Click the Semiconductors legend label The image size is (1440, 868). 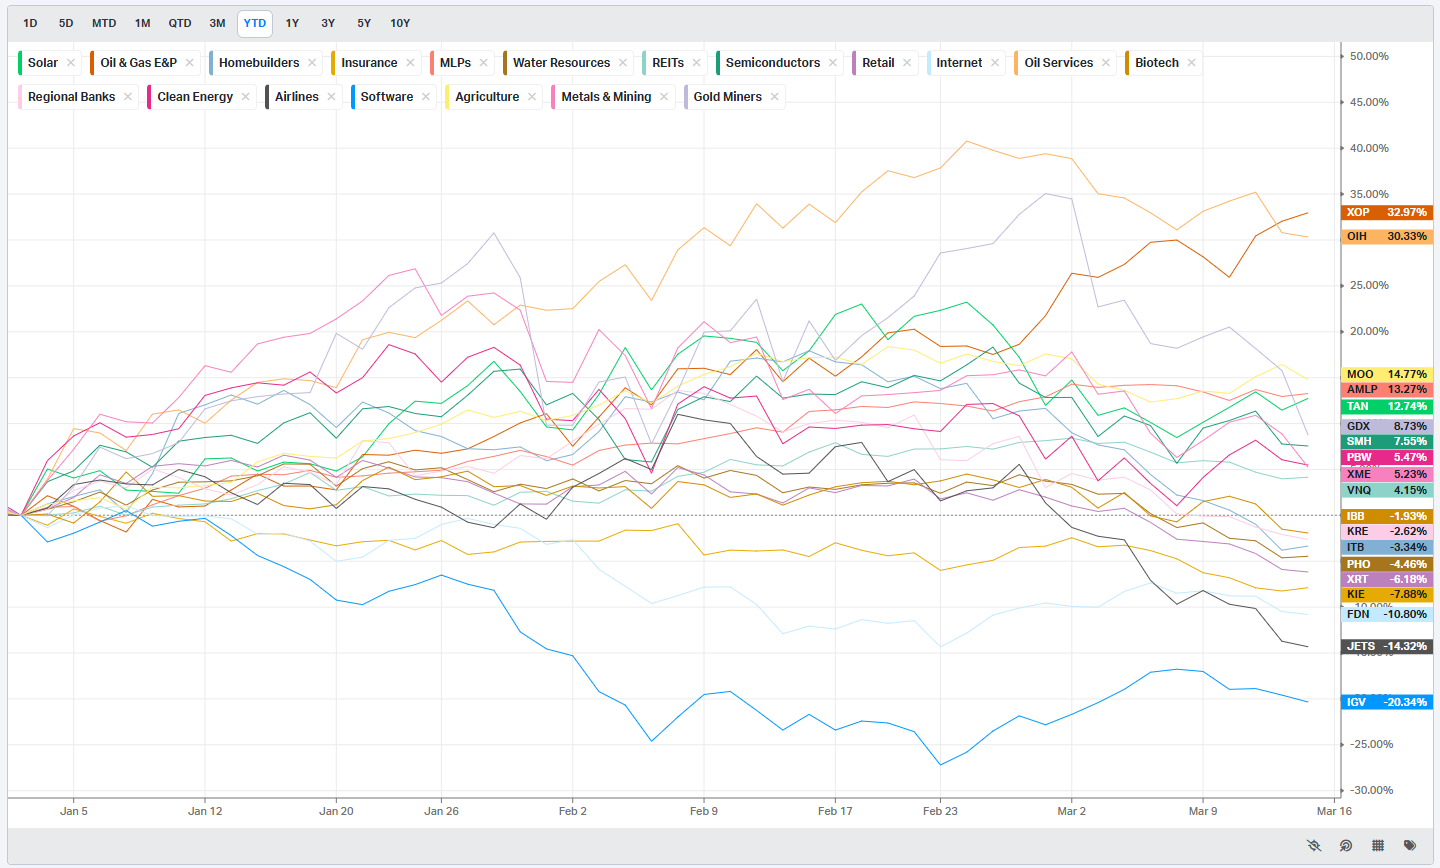tap(773, 62)
